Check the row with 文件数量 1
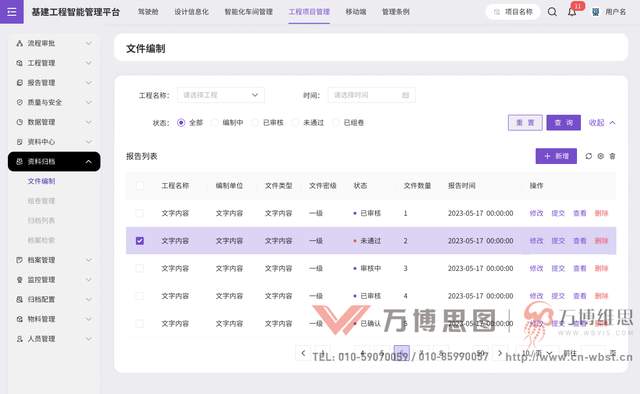Viewport: 640px width, 394px height. point(140,213)
